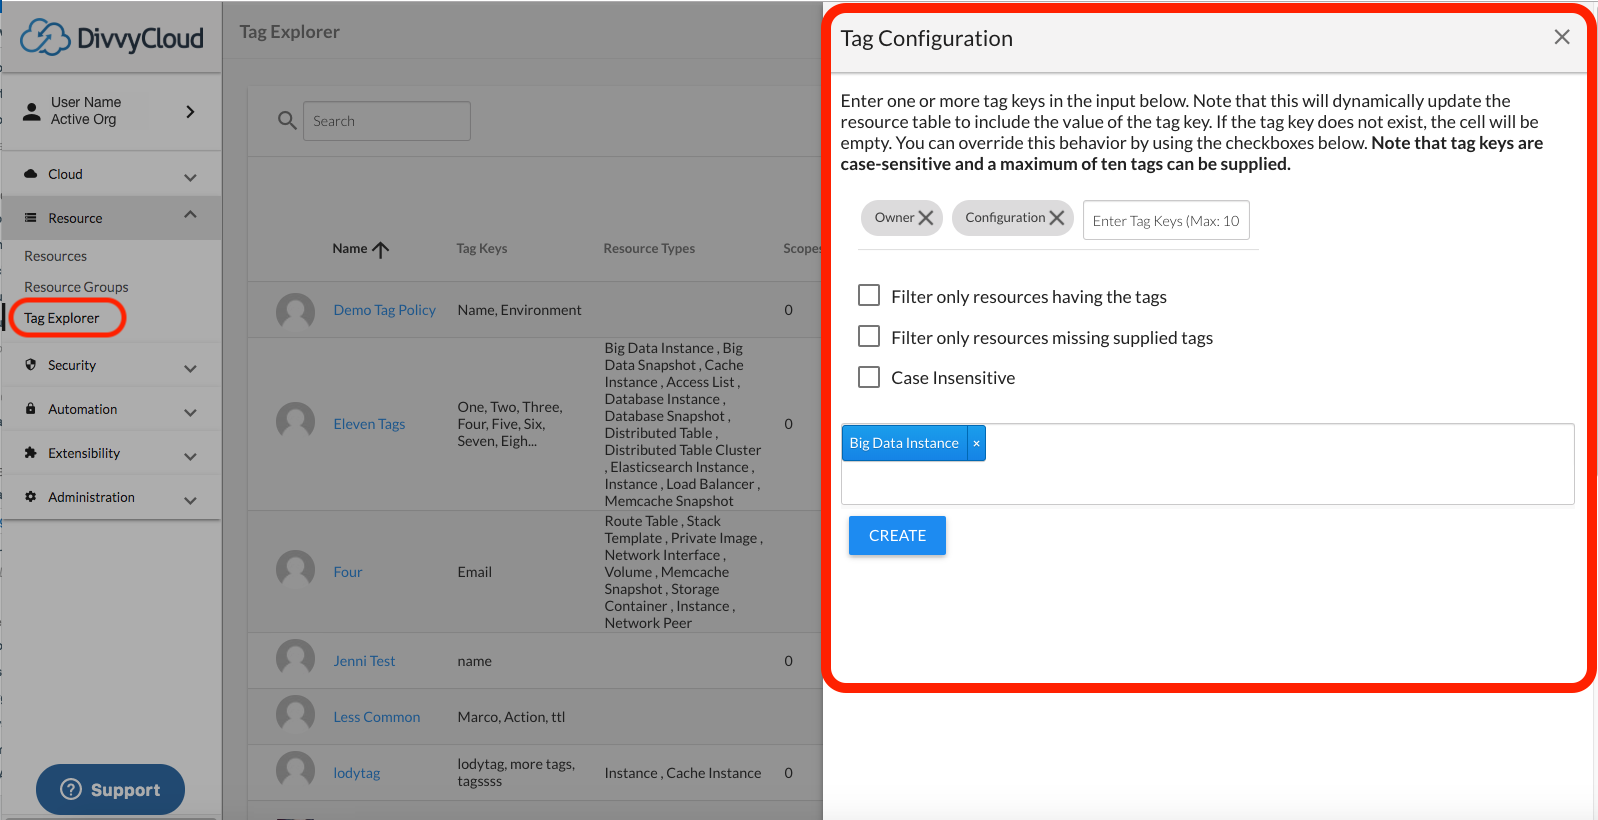Viewport: 1598px width, 820px height.
Task: Select the Security menu label
Action: (x=72, y=365)
